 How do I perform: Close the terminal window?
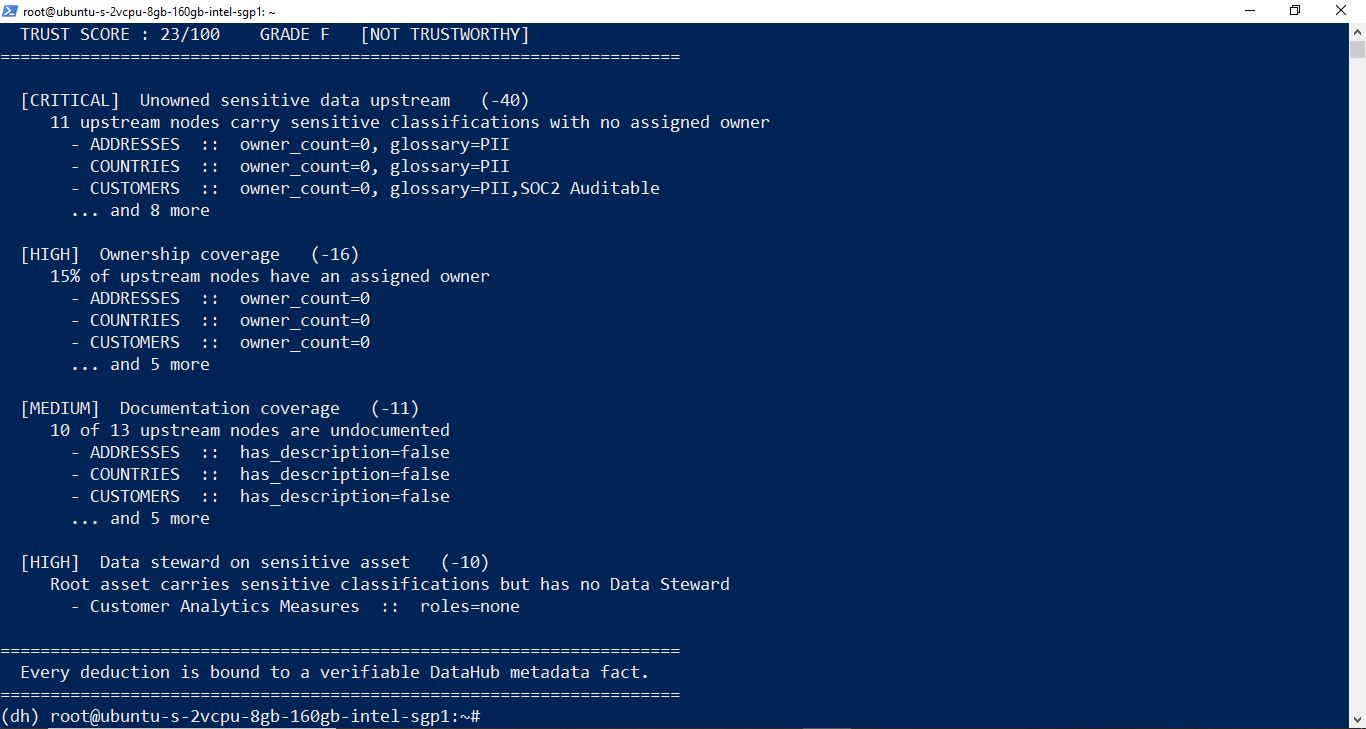point(1342,11)
